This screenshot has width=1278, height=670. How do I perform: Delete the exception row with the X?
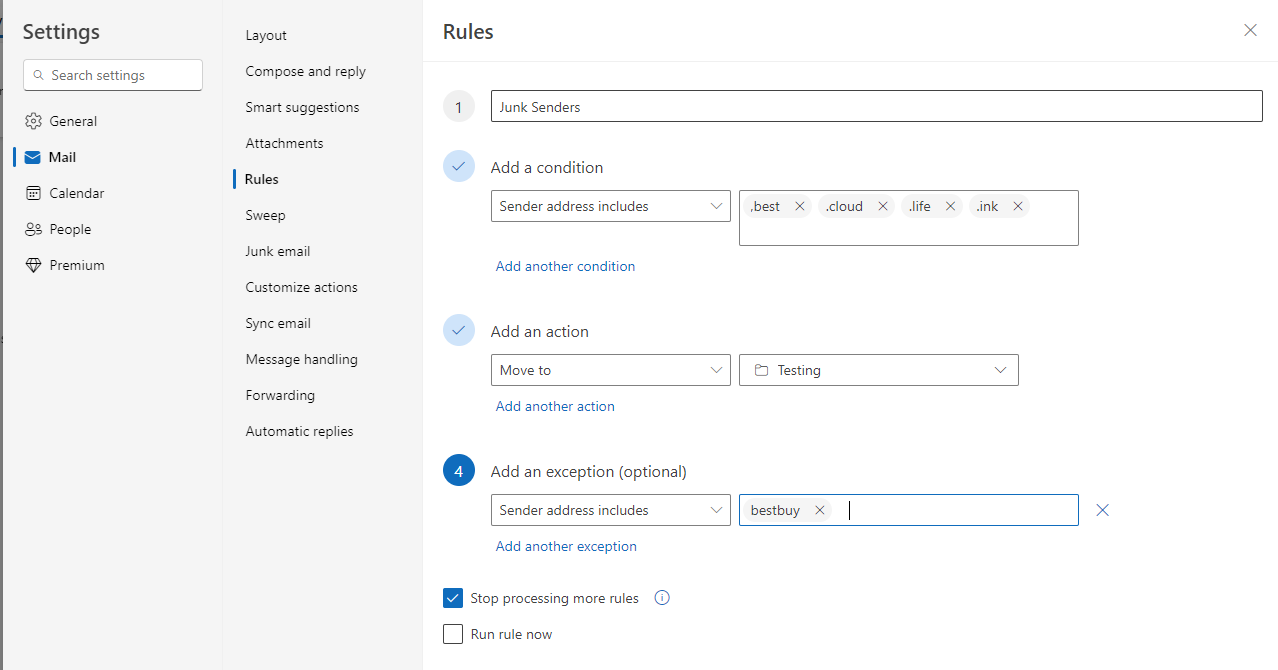[x=1102, y=510]
